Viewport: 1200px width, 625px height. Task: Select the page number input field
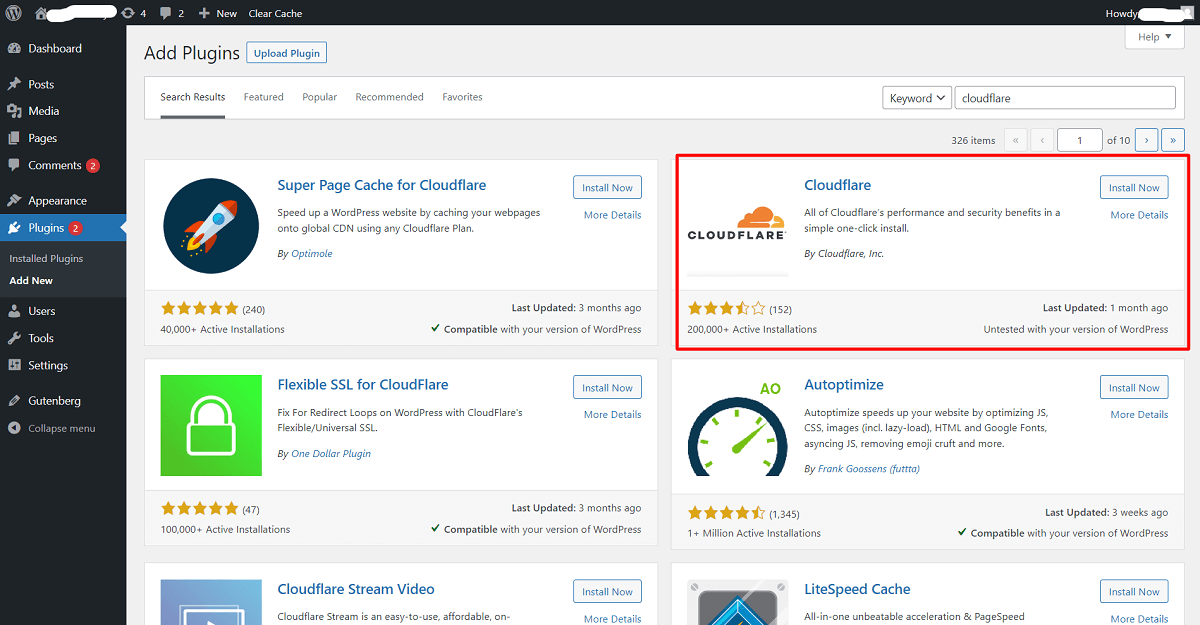1079,140
